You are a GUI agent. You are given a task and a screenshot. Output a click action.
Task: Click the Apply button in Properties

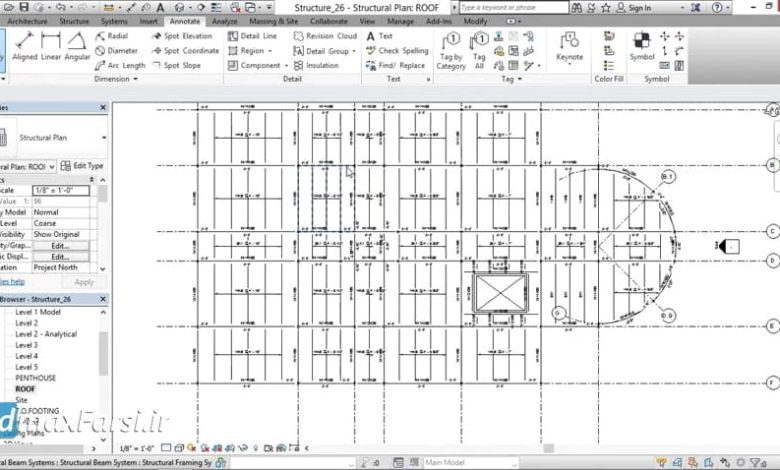click(x=84, y=282)
